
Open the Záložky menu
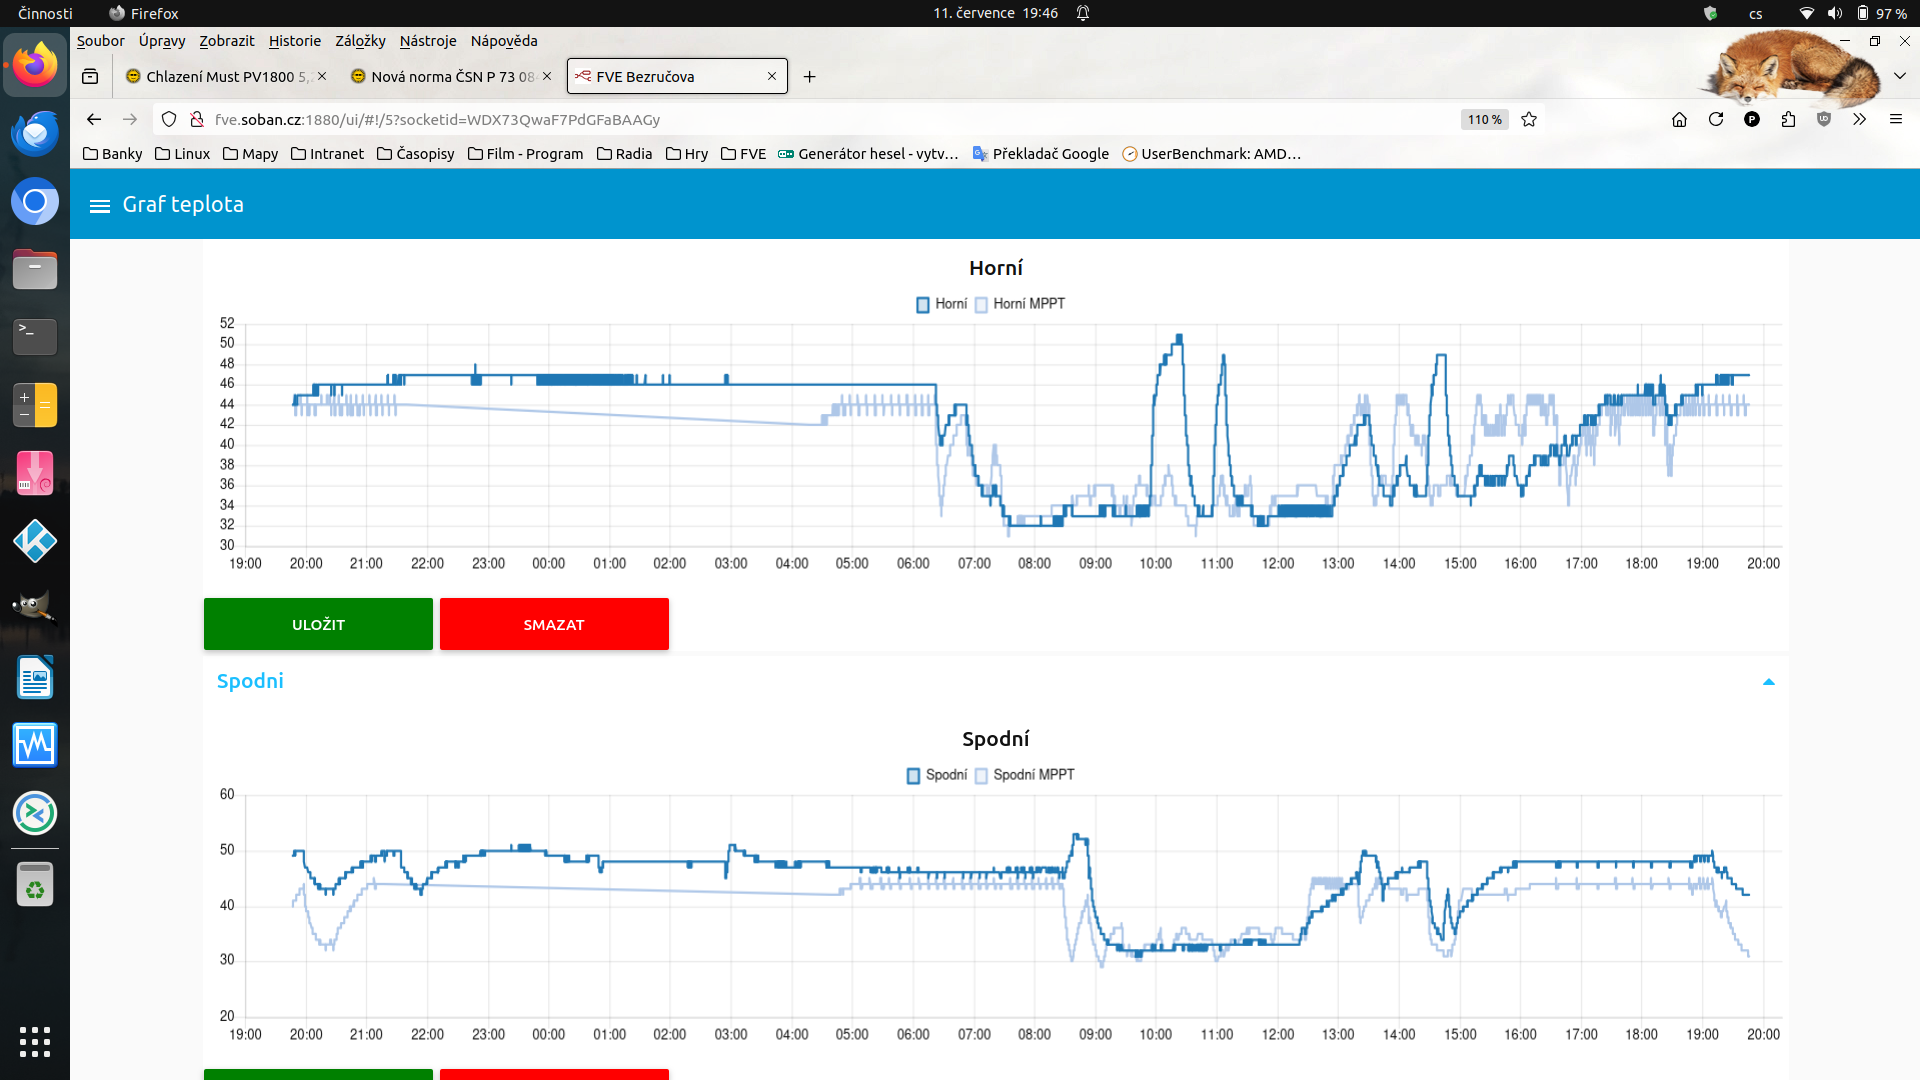(x=360, y=41)
